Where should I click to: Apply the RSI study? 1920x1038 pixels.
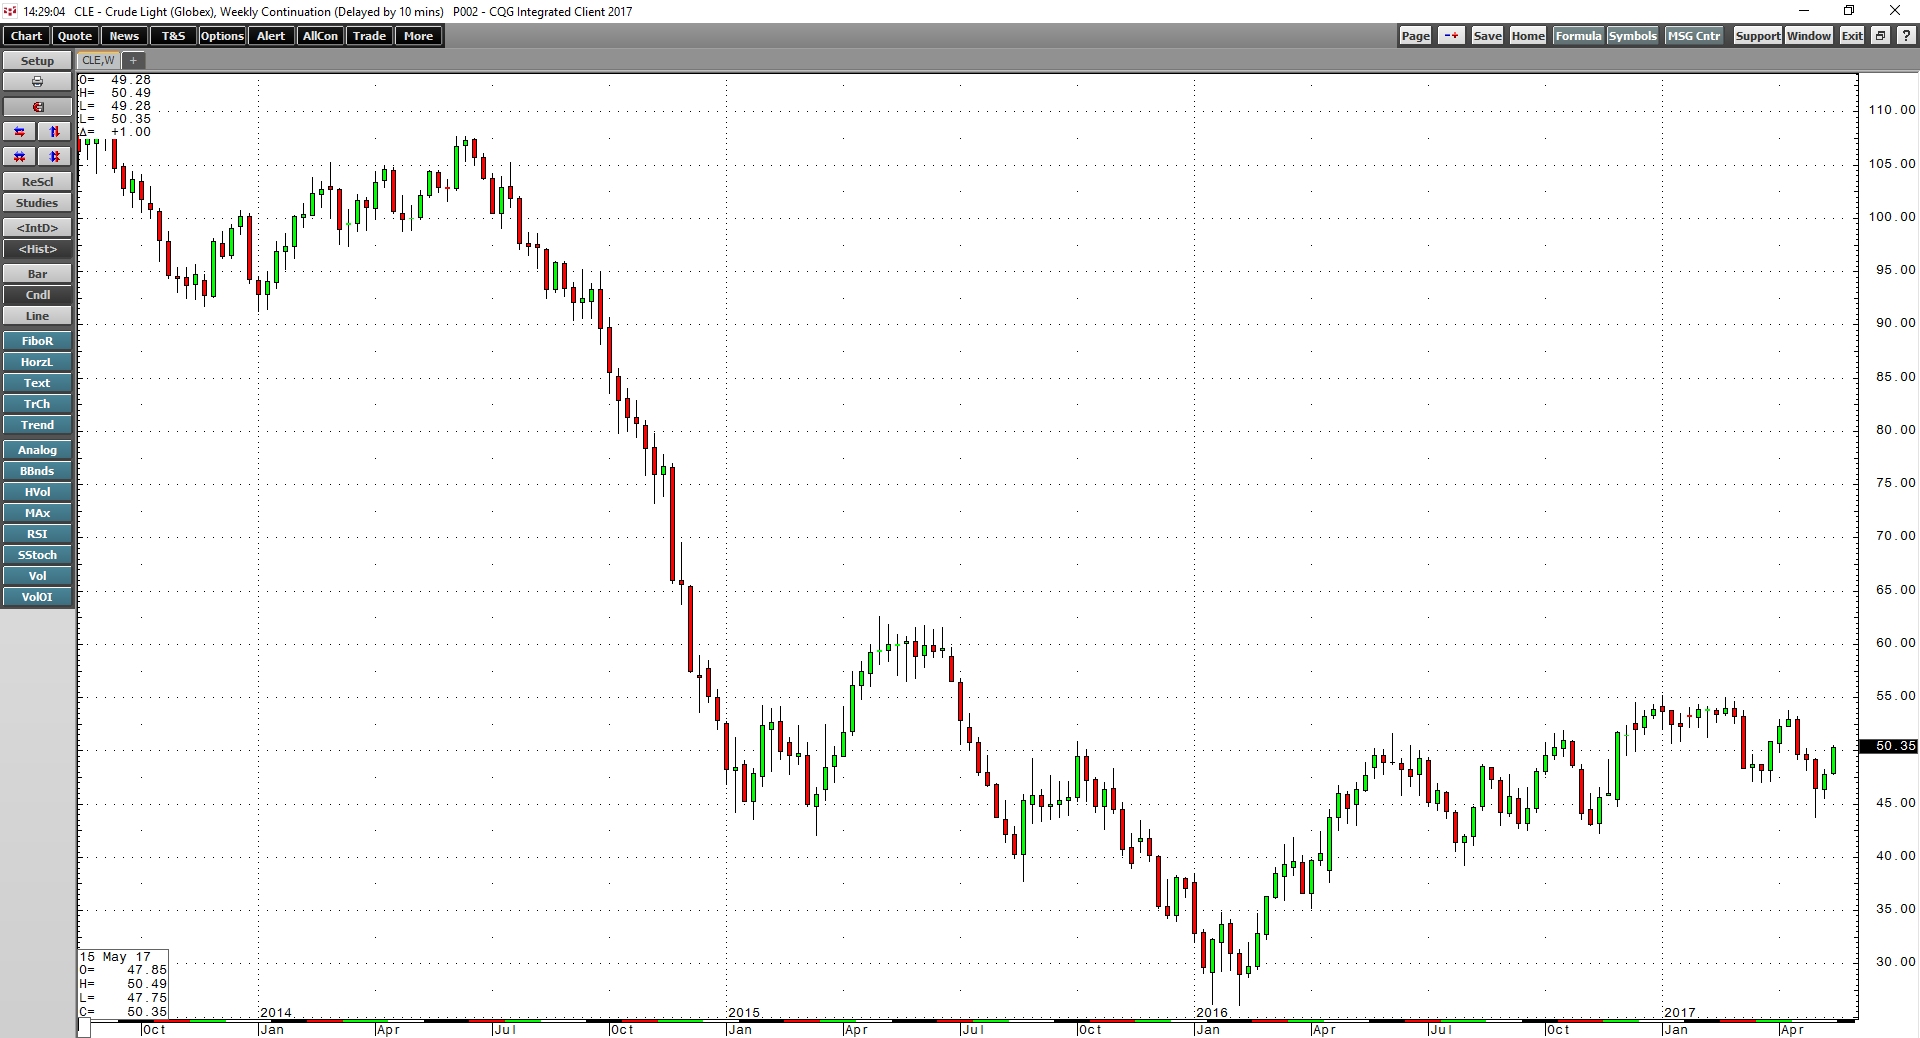pos(37,533)
